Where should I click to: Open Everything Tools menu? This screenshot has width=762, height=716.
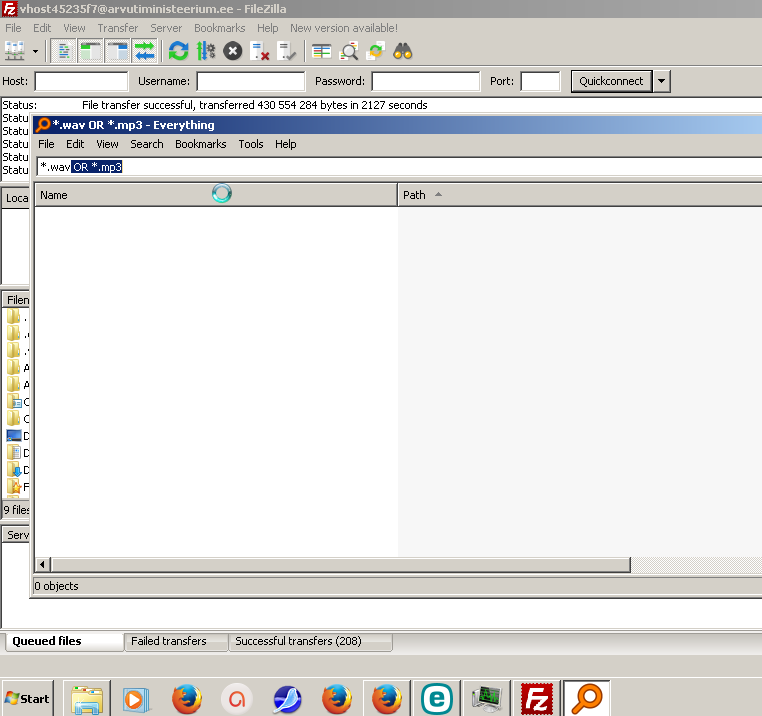251,144
